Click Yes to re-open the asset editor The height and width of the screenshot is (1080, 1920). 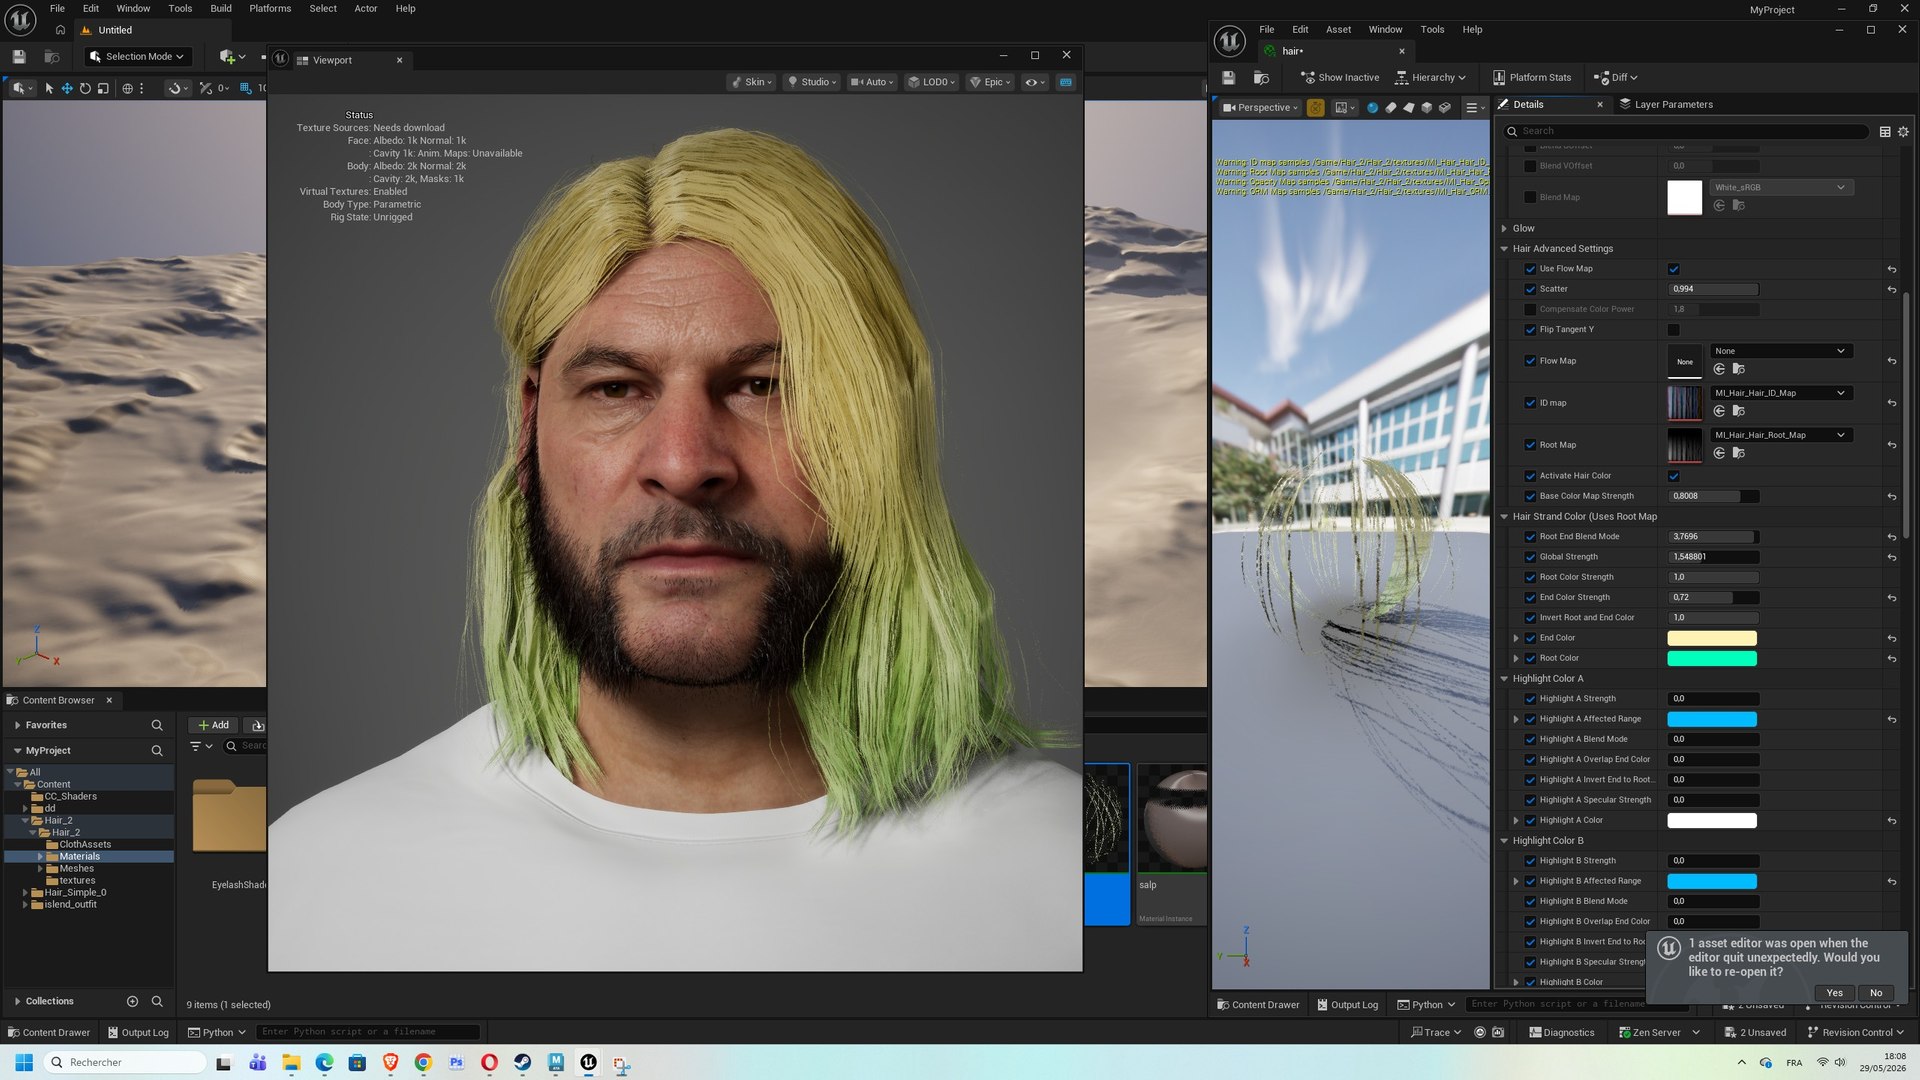[x=1834, y=993]
